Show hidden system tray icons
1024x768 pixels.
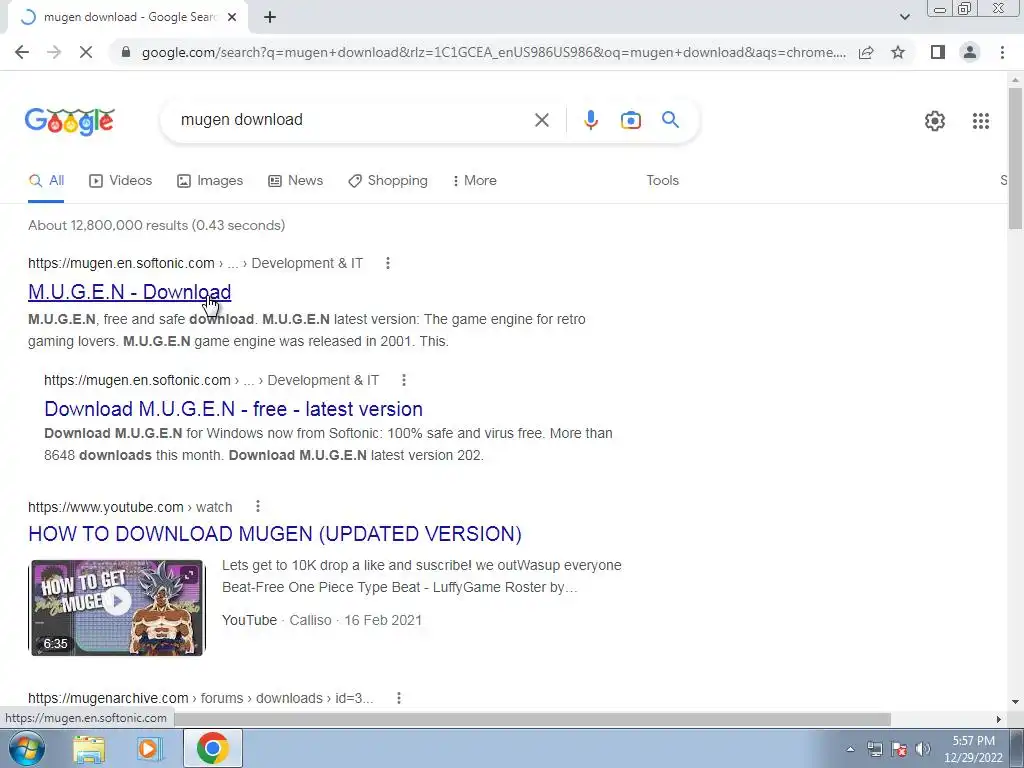click(x=850, y=749)
